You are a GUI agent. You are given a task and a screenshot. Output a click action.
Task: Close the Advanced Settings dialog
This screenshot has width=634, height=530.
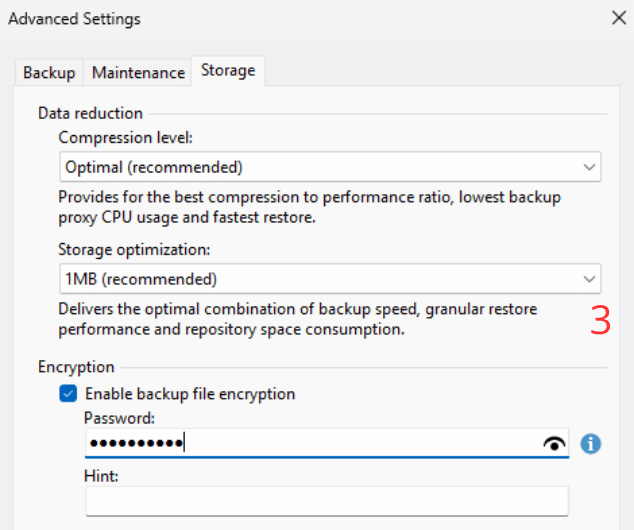[x=619, y=18]
